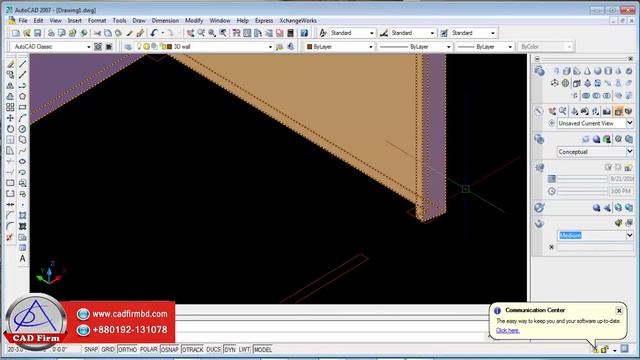The width and height of the screenshot is (640, 360).
Task: Toggle SNAP mode in status bar
Action: (91, 349)
